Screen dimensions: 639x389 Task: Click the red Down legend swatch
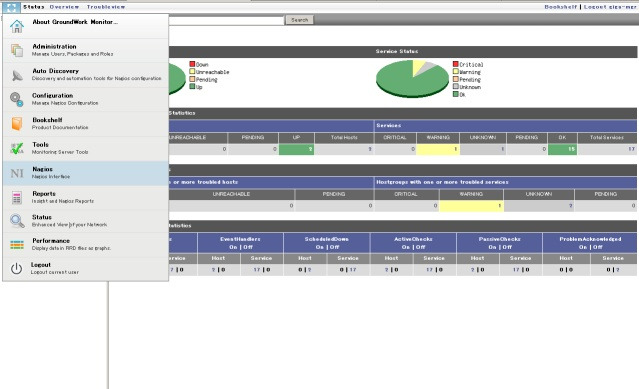coord(192,64)
